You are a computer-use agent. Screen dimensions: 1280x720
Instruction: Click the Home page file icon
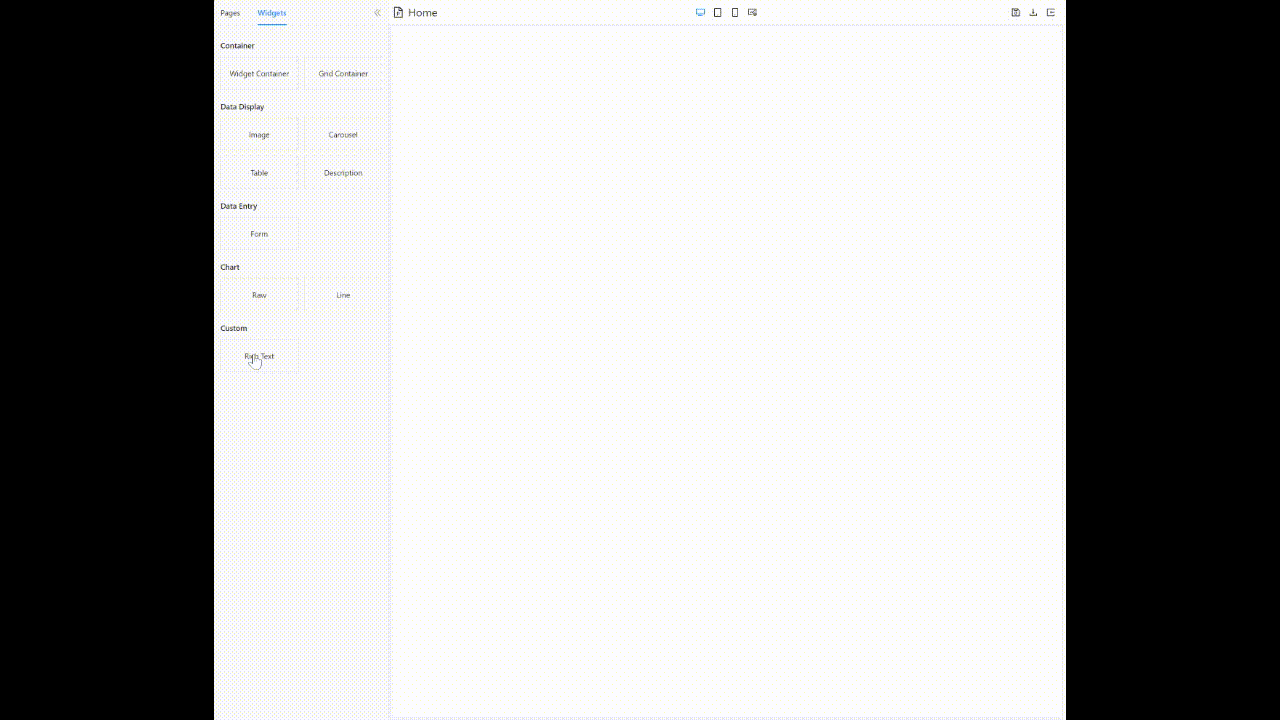tap(398, 12)
